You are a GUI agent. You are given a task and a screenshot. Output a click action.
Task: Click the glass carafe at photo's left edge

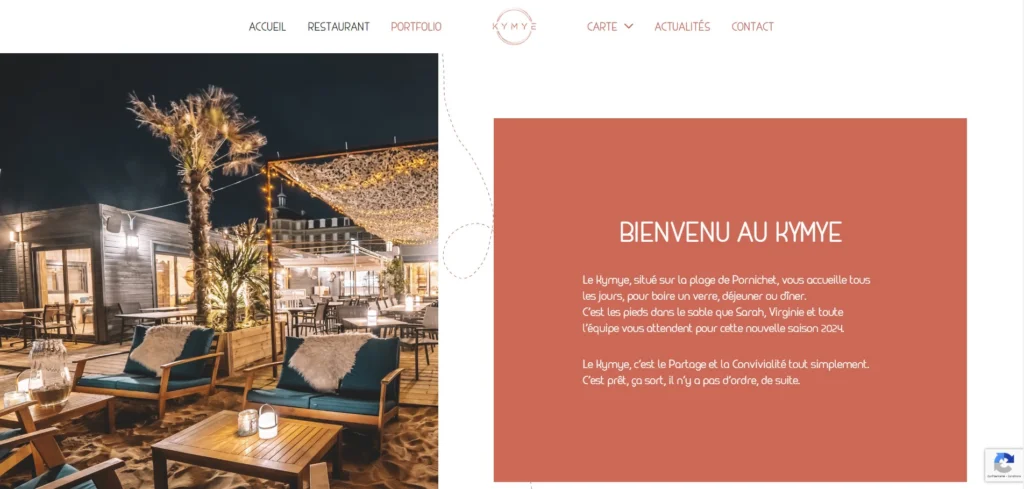click(48, 373)
